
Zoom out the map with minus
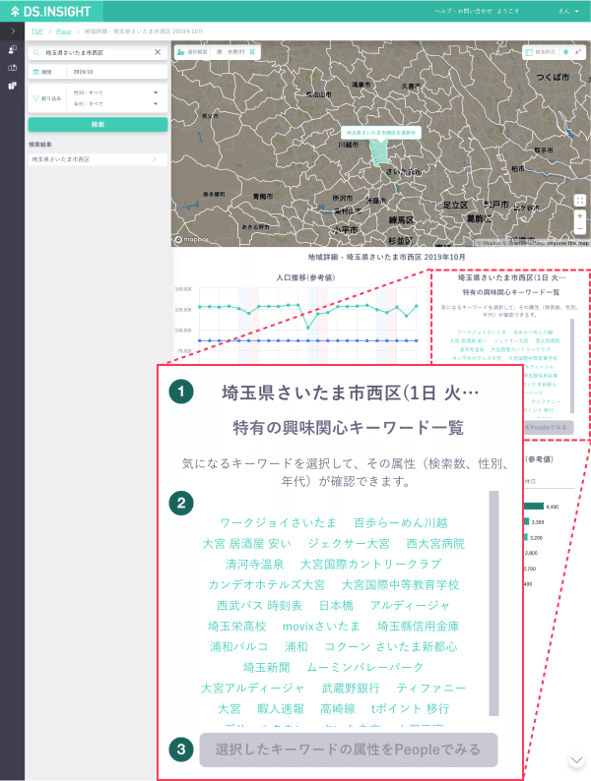pos(580,229)
